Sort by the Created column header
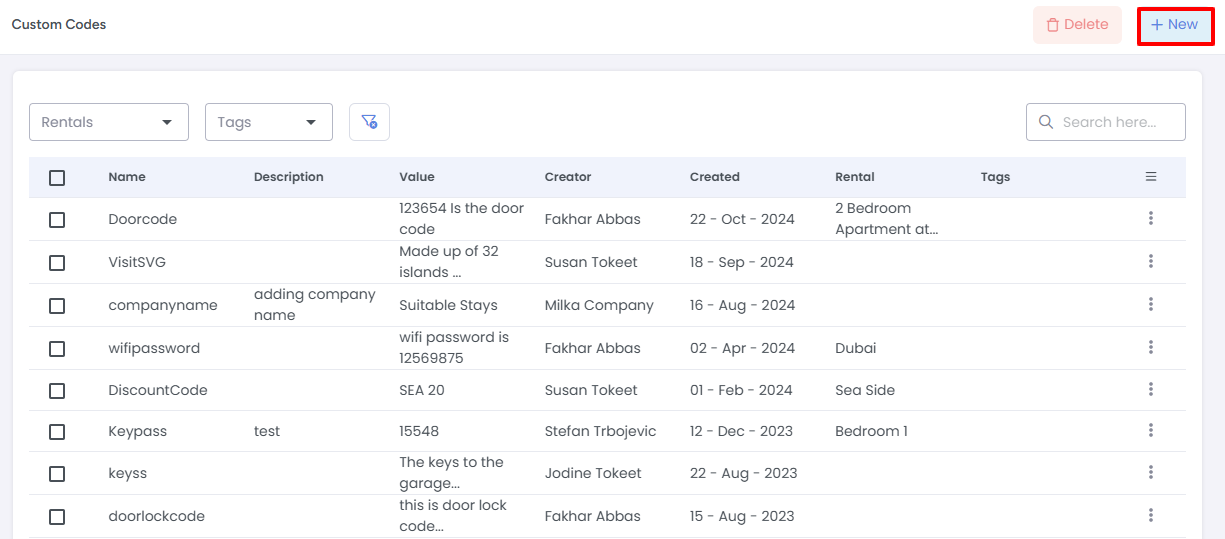The width and height of the screenshot is (1225, 539). point(714,177)
